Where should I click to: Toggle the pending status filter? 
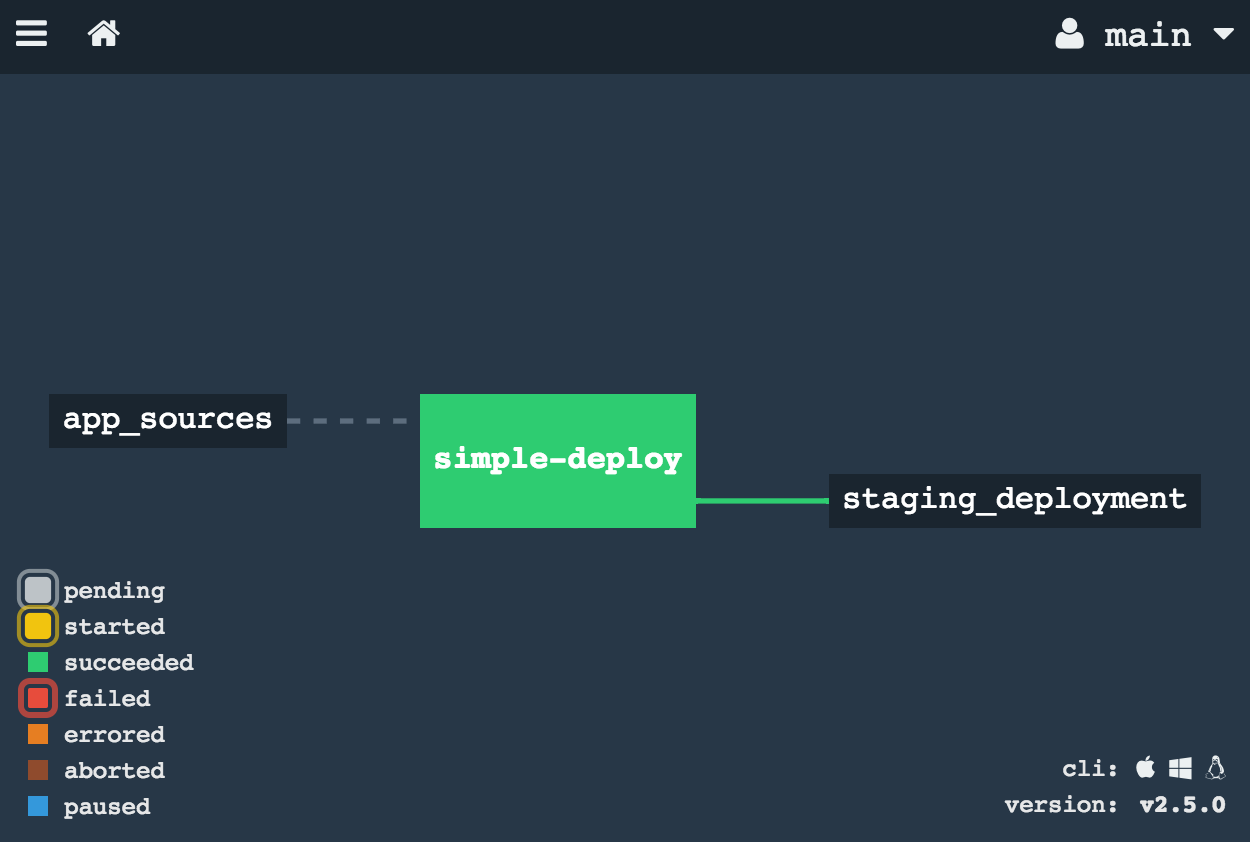pyautogui.click(x=37, y=590)
